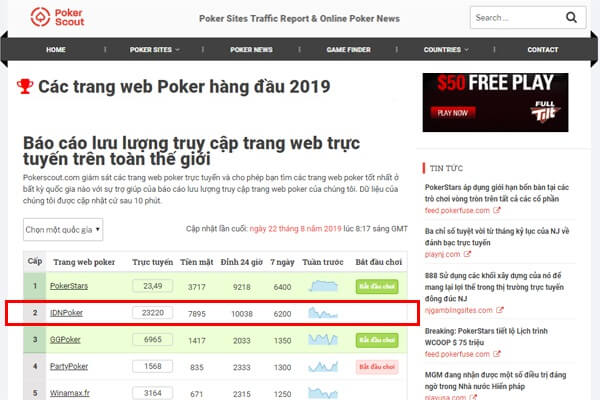
Task: Click the red trophy icon by the heading
Action: click(x=25, y=87)
